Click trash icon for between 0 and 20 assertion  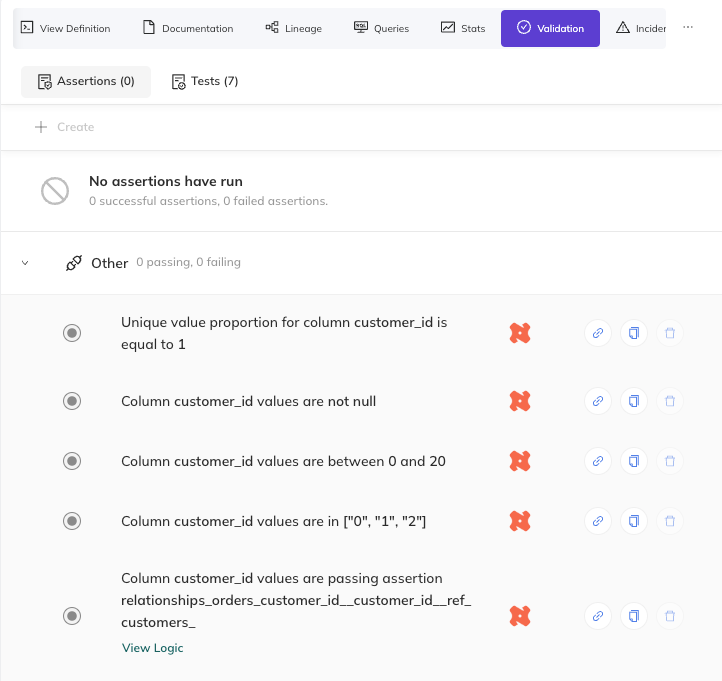pos(670,461)
